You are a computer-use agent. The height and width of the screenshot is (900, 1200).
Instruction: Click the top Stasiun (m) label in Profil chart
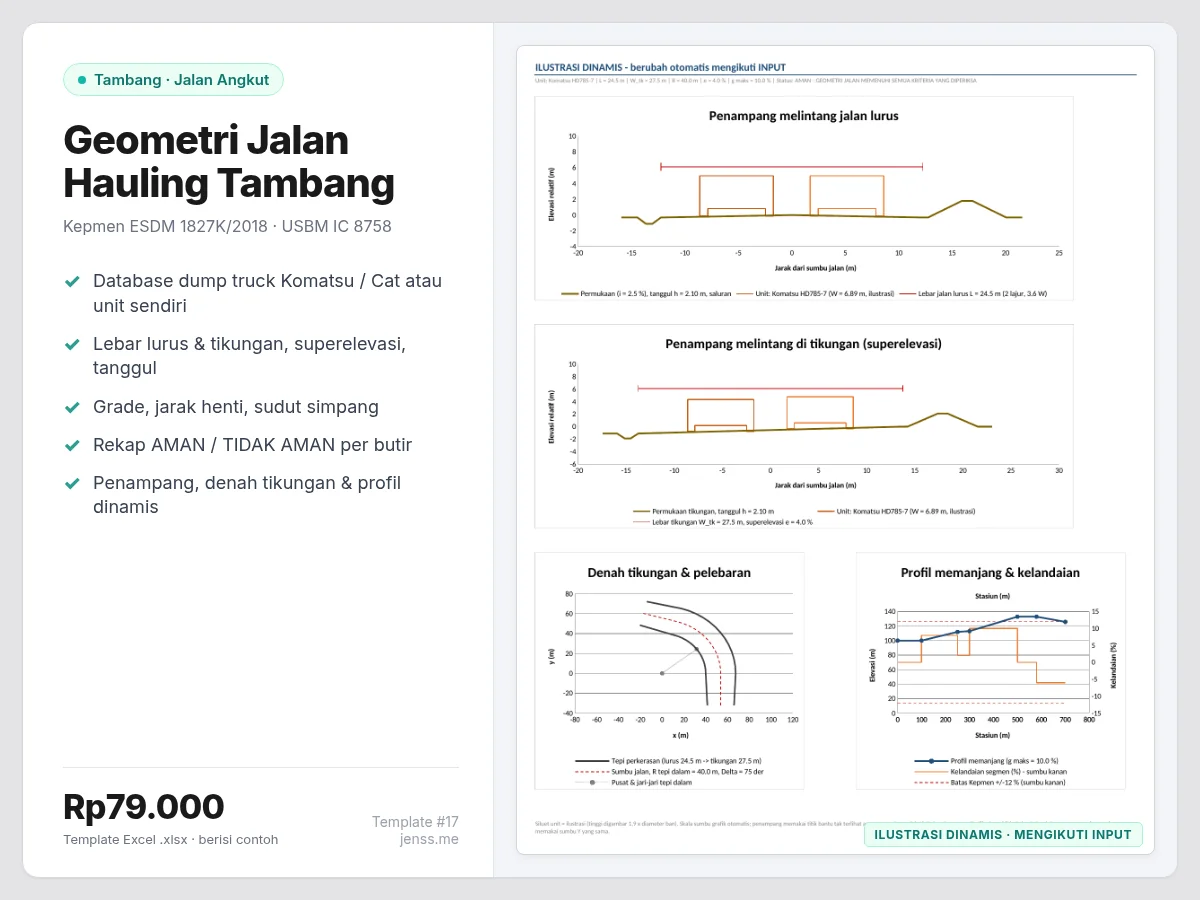(x=990, y=596)
